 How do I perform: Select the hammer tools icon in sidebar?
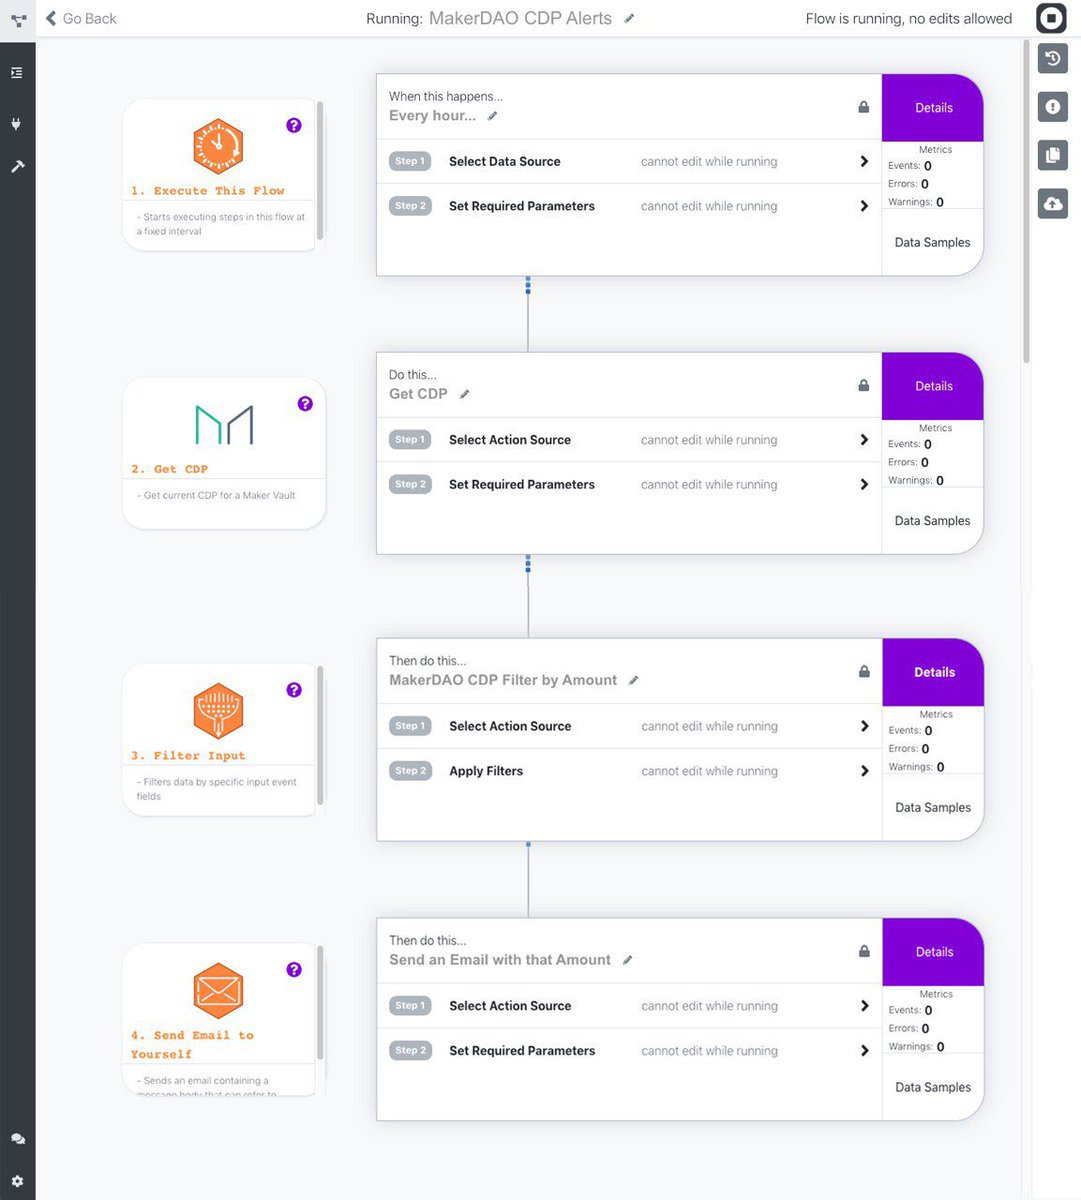click(17, 167)
